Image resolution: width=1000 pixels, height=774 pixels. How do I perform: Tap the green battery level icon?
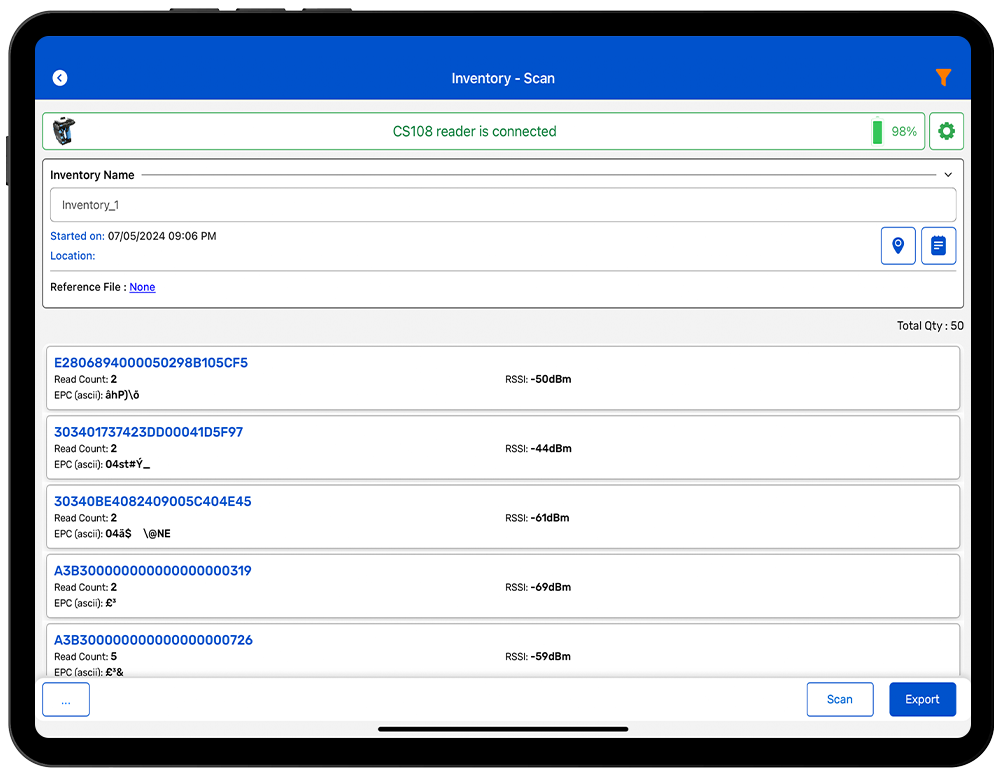point(877,131)
